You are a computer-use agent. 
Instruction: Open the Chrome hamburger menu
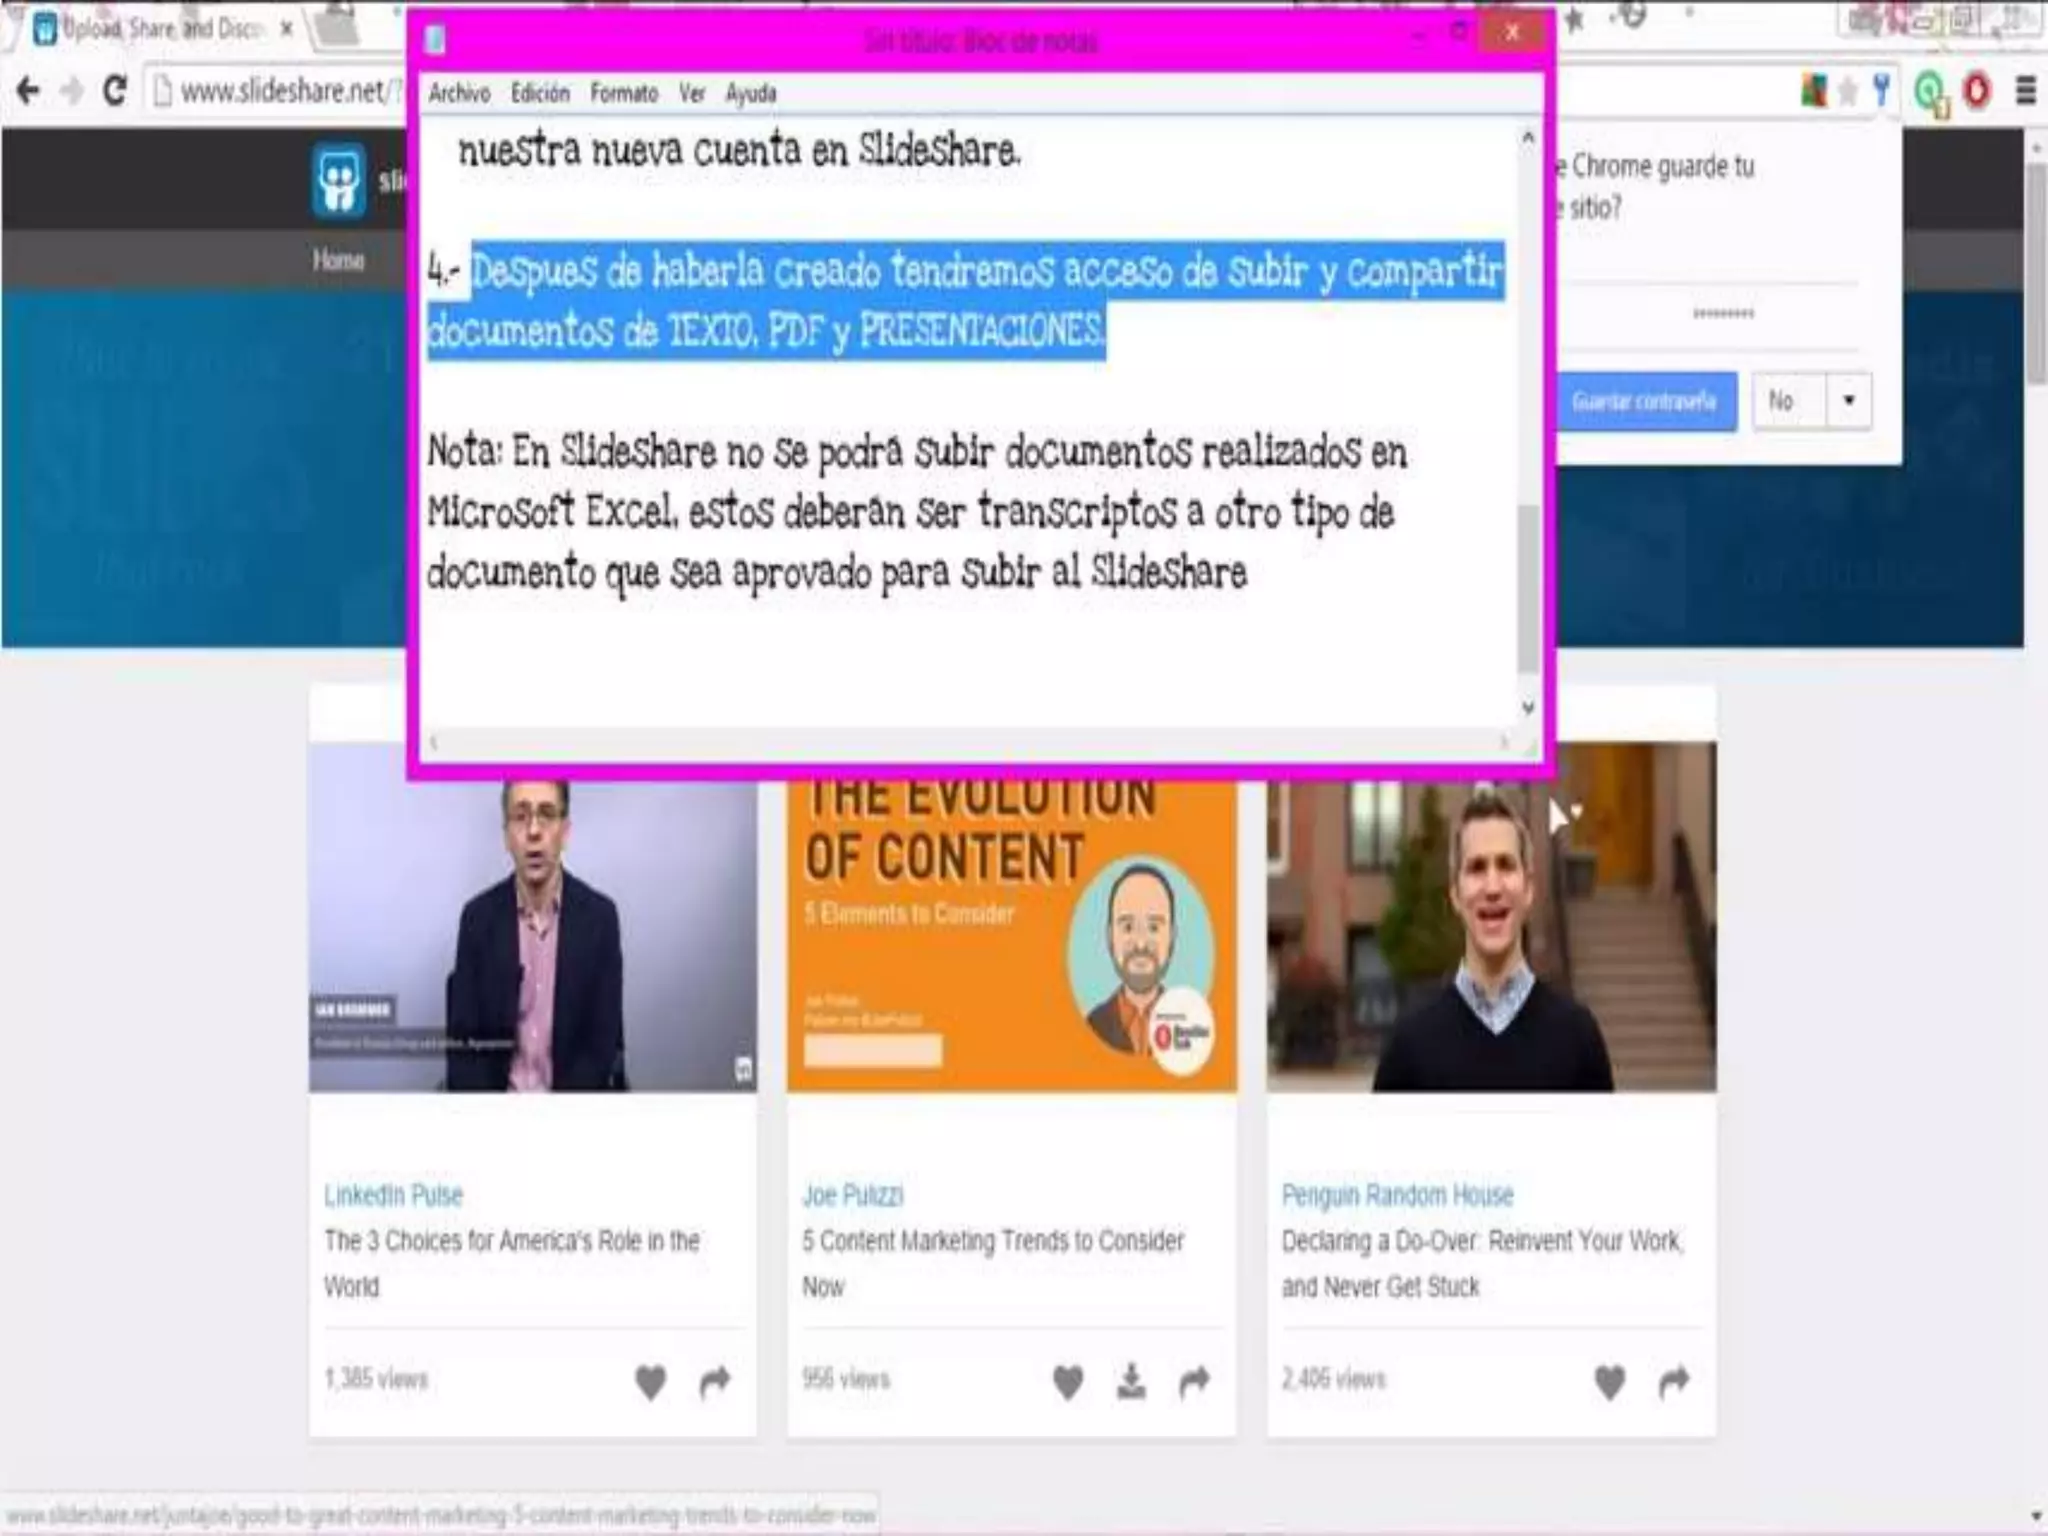click(2025, 91)
